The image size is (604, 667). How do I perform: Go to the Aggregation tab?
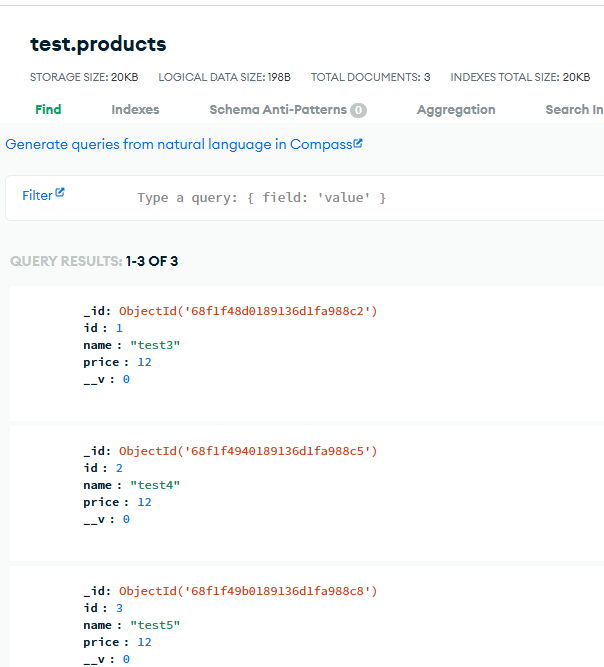click(x=456, y=110)
